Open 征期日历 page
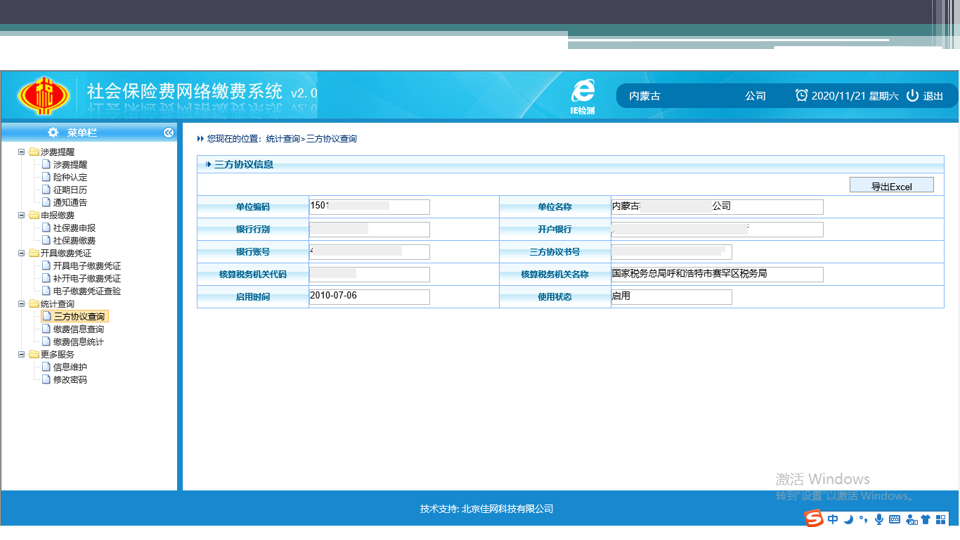The height and width of the screenshot is (540, 960). pos(70,190)
